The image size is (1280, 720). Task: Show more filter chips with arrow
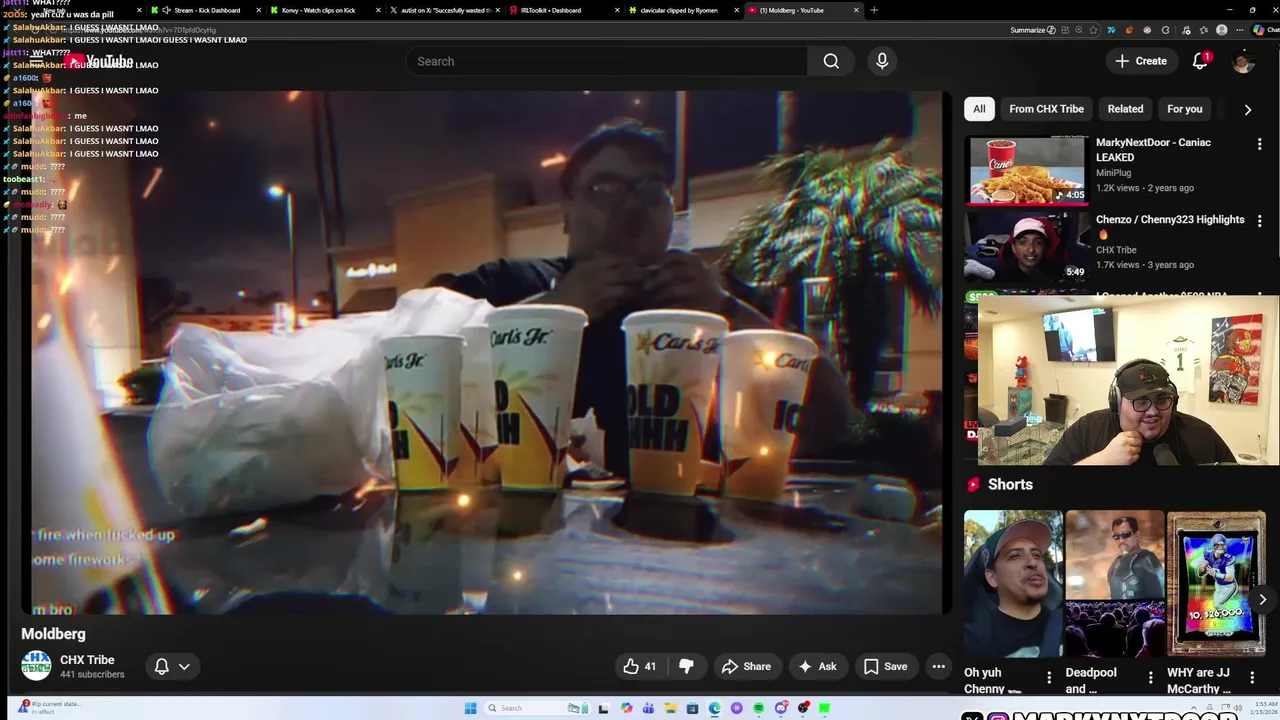[x=1247, y=109]
